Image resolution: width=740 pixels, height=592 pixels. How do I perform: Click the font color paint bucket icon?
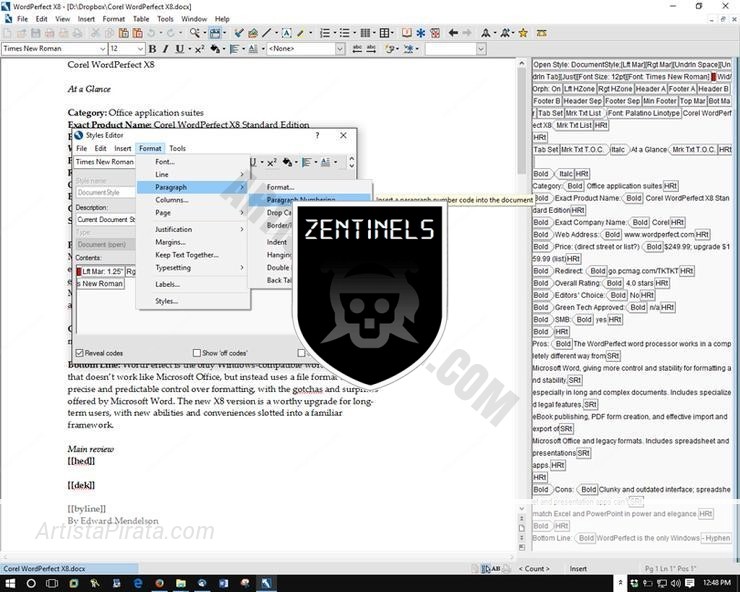pyautogui.click(x=215, y=49)
